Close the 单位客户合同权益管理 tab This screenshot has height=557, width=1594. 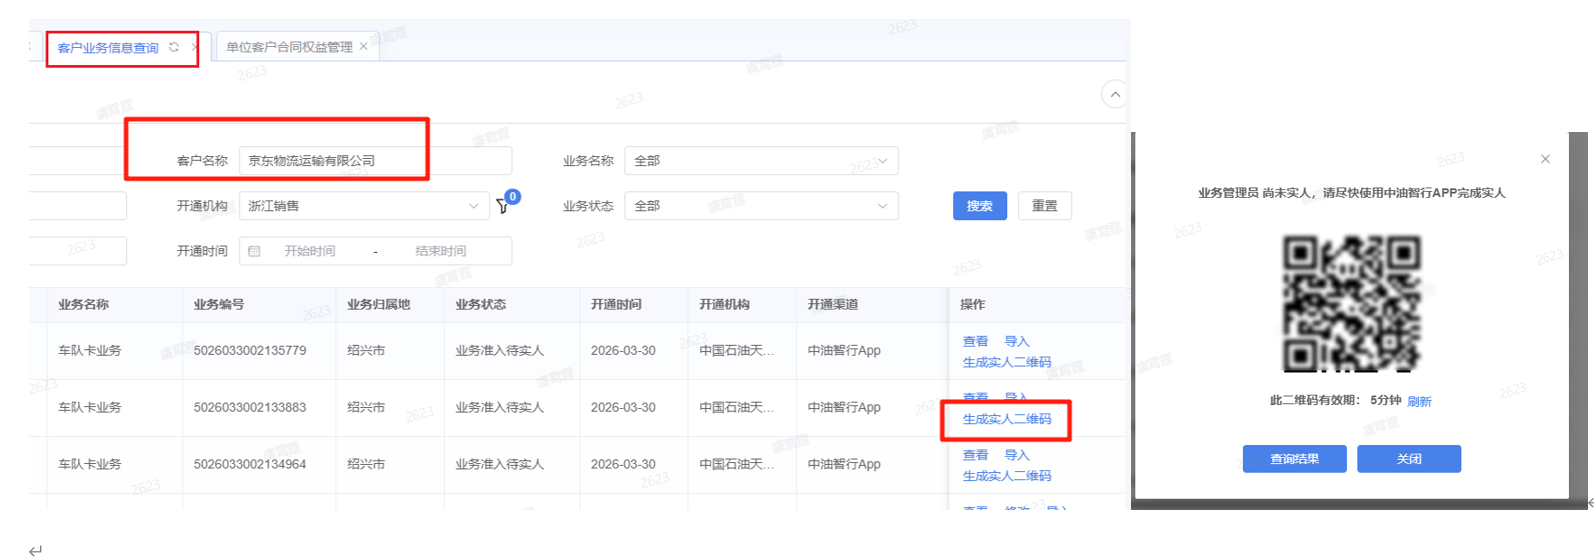point(363,46)
